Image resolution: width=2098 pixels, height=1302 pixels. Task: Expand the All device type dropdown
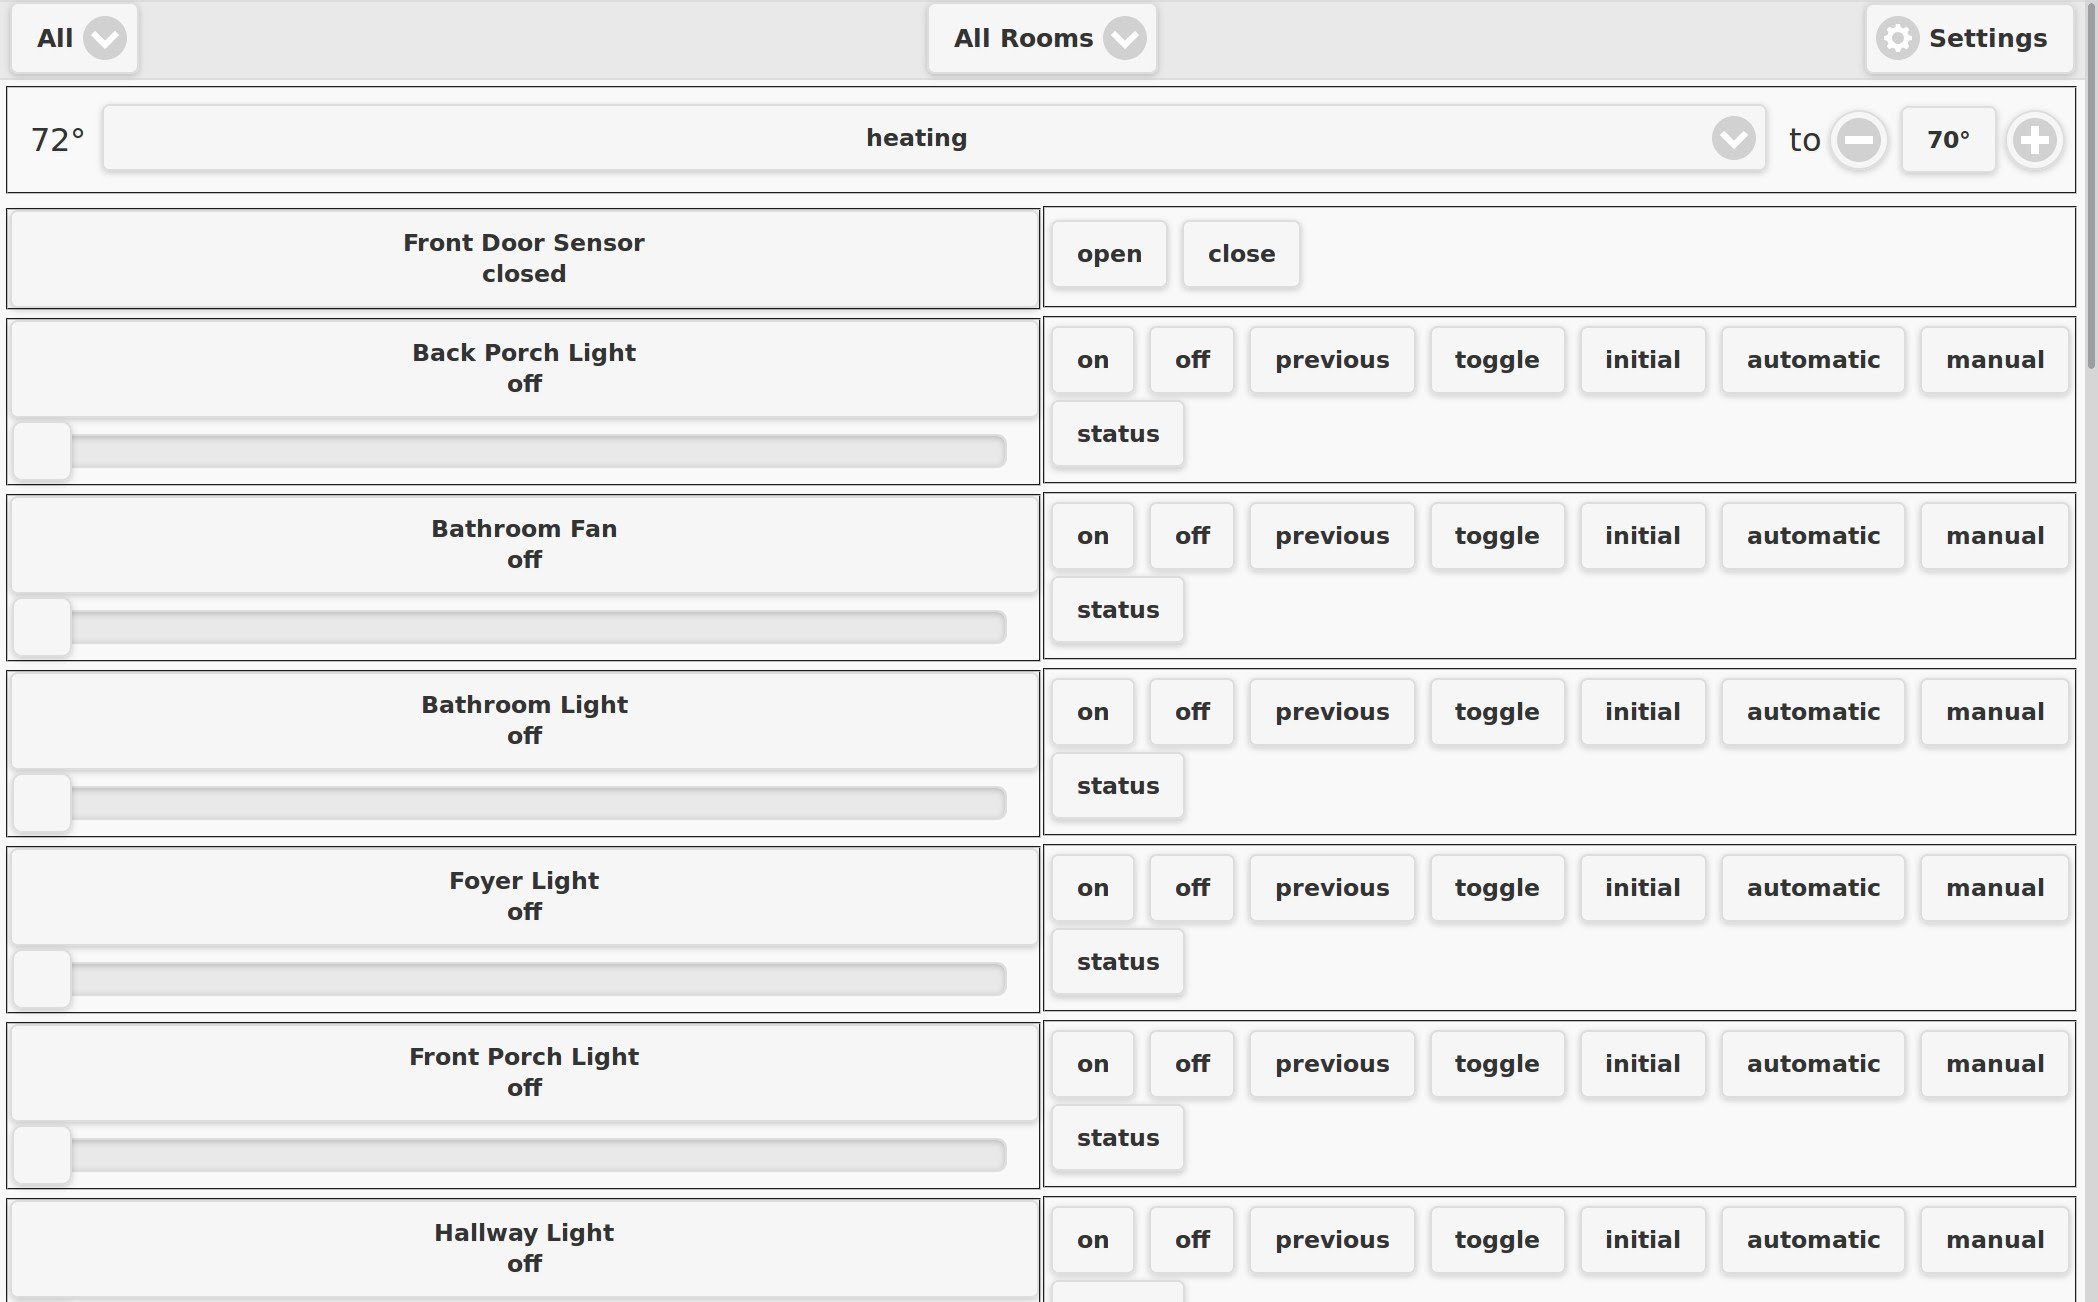pyautogui.click(x=75, y=39)
